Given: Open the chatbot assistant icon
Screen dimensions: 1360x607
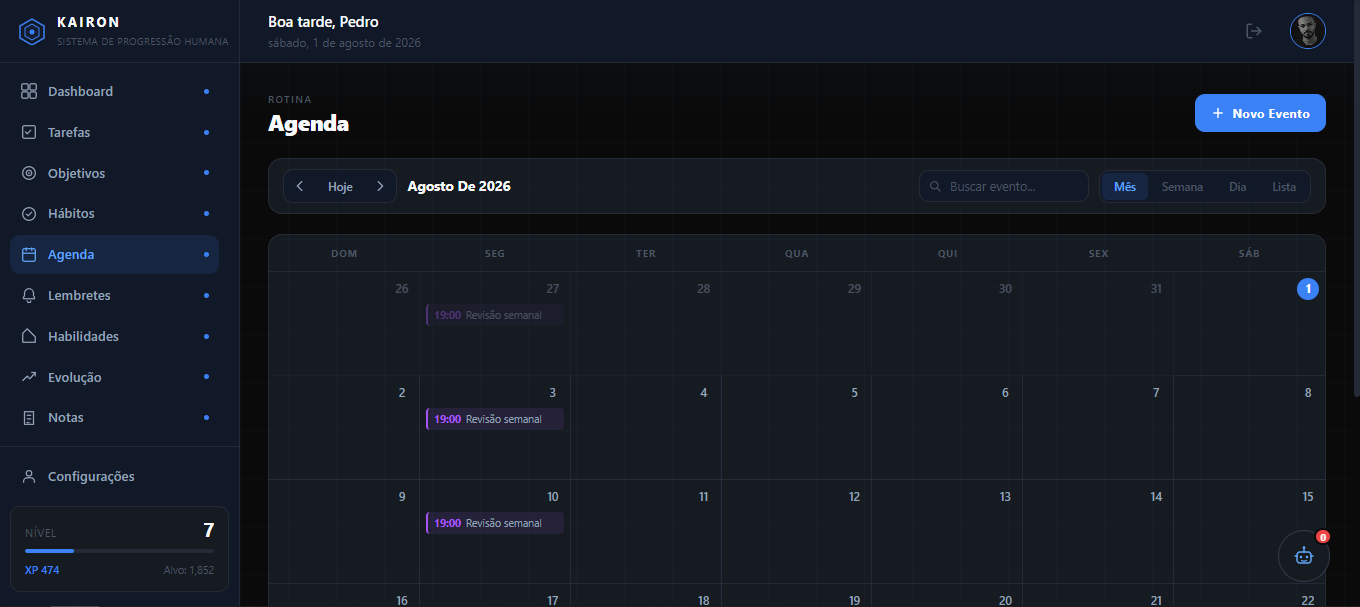Looking at the screenshot, I should tap(1304, 556).
